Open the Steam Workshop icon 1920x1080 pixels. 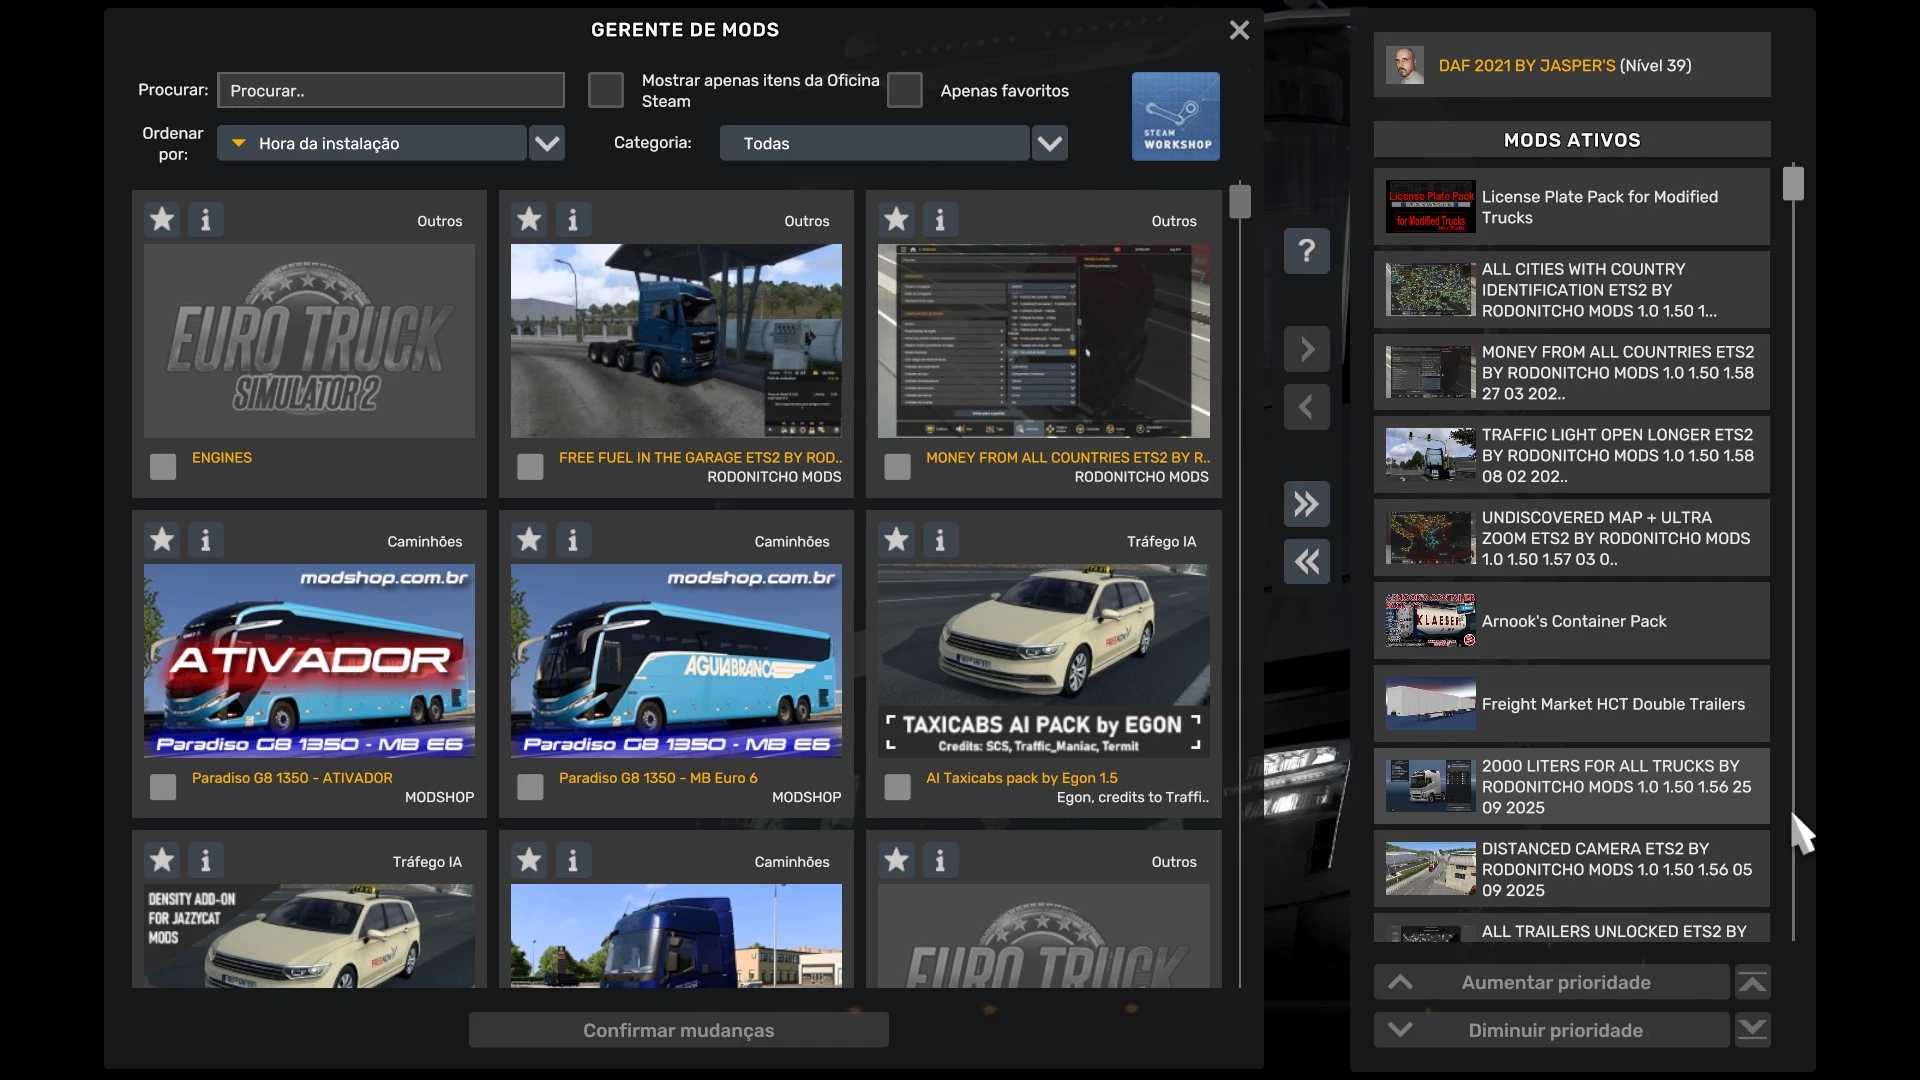(x=1175, y=116)
